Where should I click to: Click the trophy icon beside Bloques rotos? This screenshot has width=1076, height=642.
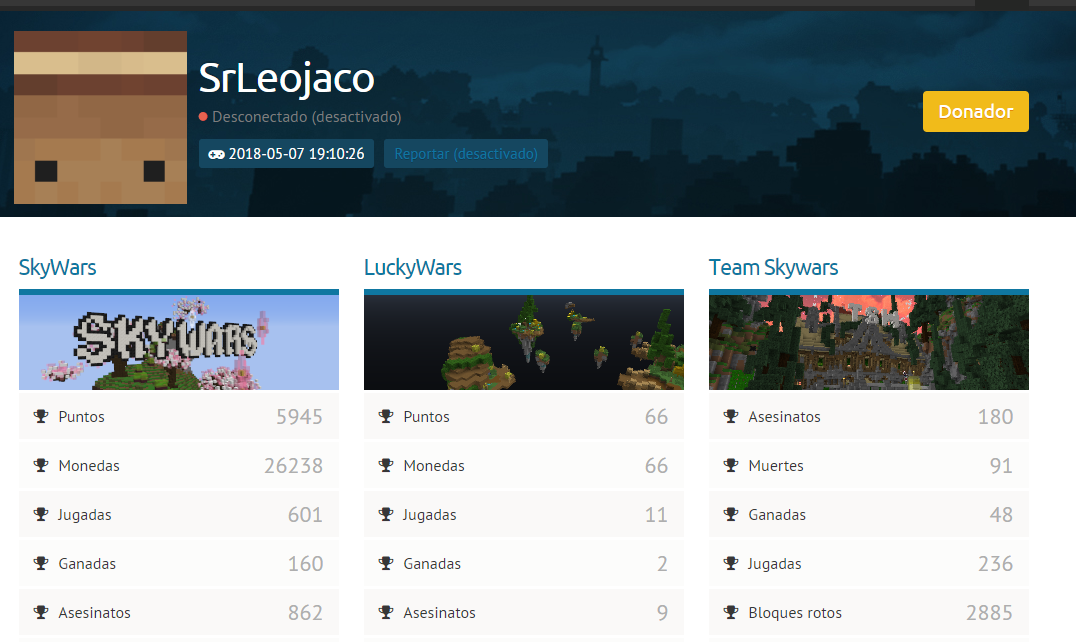pyautogui.click(x=731, y=612)
